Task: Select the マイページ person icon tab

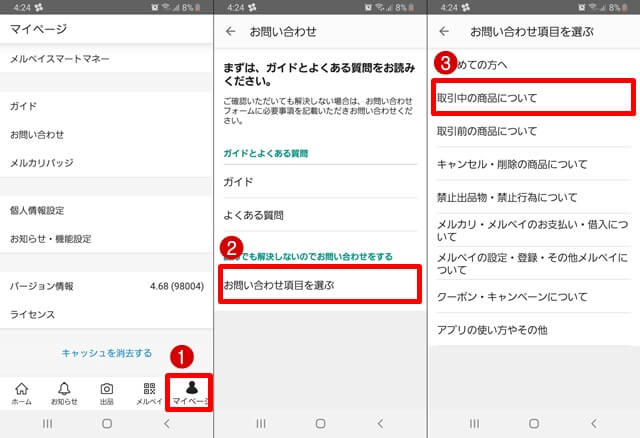Action: pyautogui.click(x=189, y=393)
